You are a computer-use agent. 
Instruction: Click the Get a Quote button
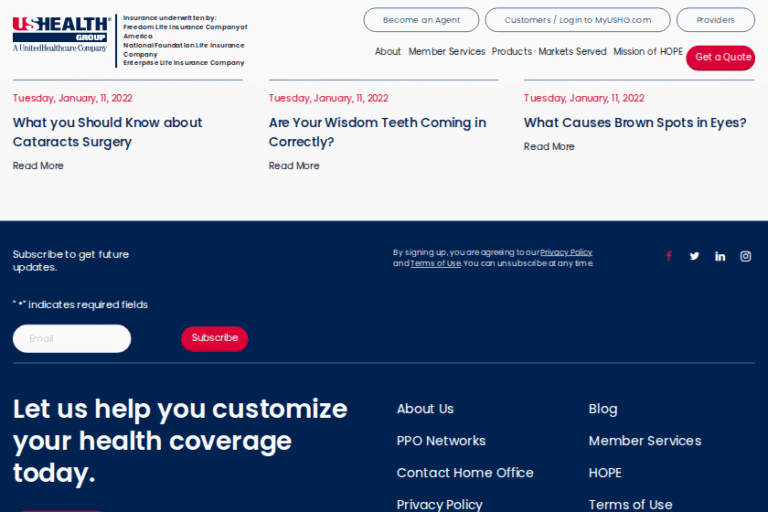pyautogui.click(x=722, y=58)
